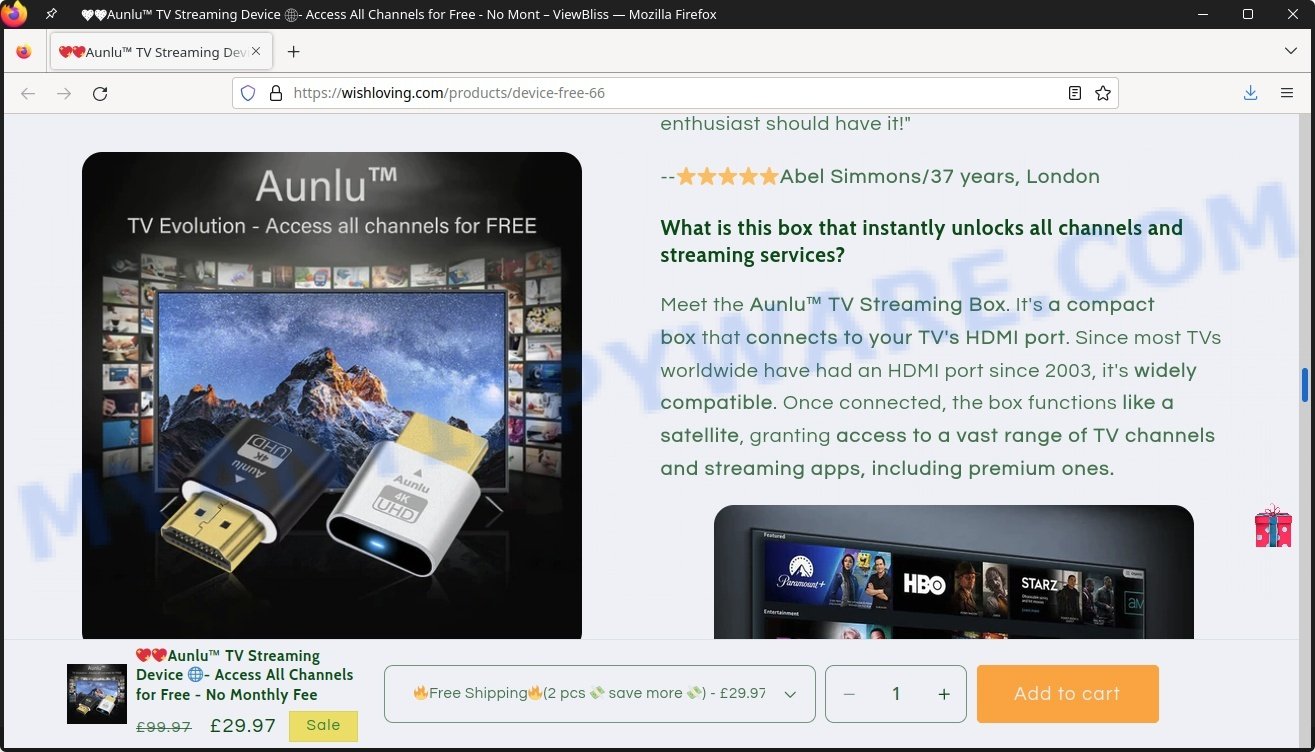The image size is (1315, 752).
Task: Click the Aunlu TV Streaming Box text
Action: point(878,305)
